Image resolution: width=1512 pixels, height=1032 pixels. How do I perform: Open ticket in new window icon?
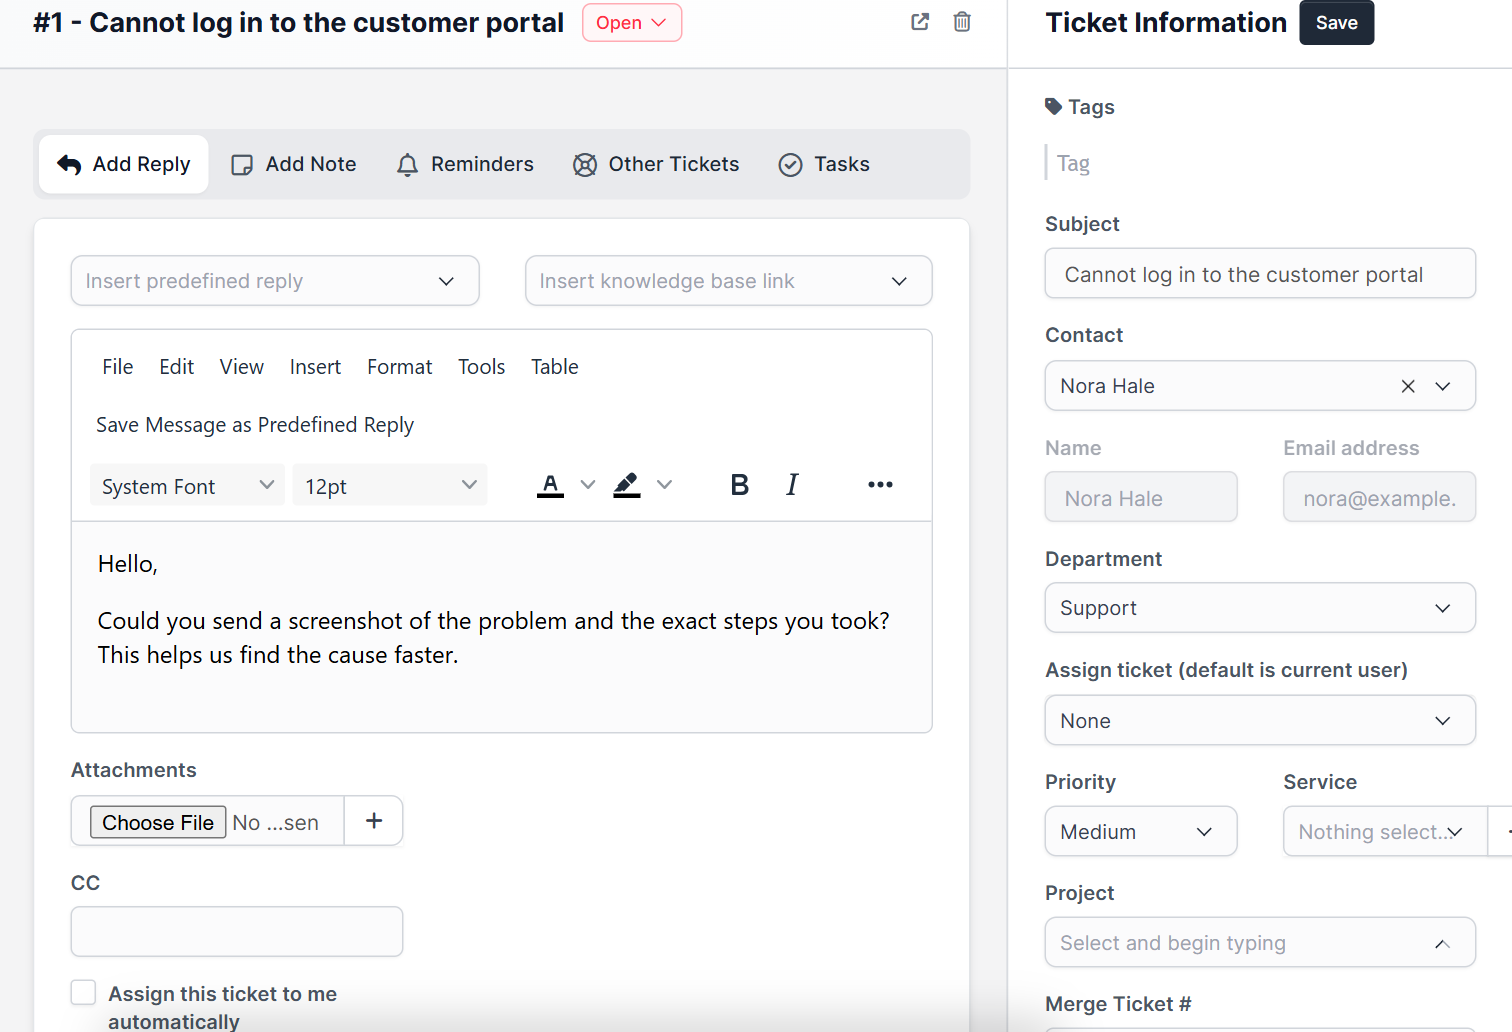click(x=920, y=22)
